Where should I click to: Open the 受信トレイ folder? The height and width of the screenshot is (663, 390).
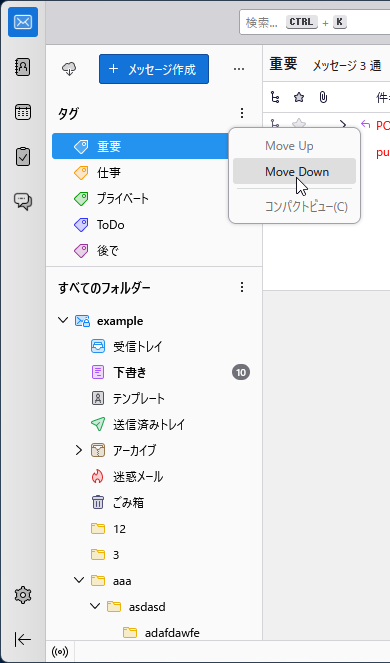[x=154, y=346]
